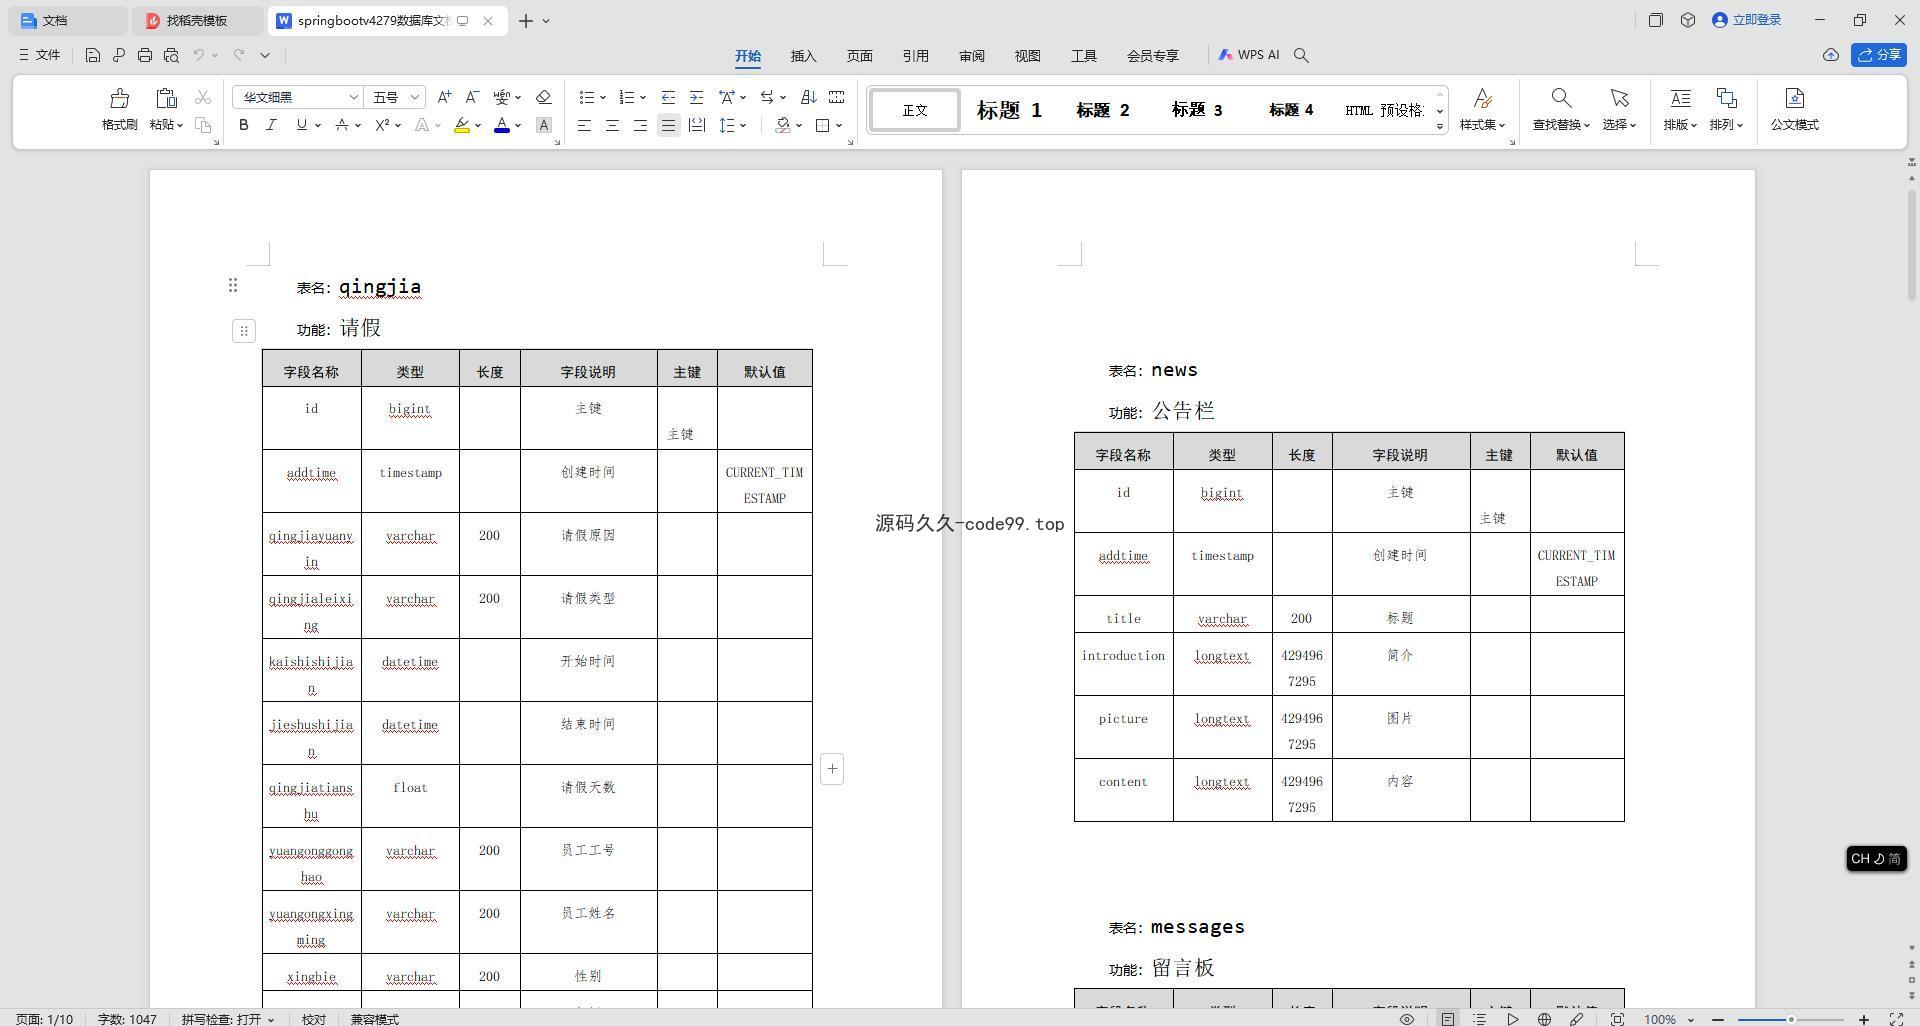Open Find and Replace (查找替换) tool

tap(1560, 108)
